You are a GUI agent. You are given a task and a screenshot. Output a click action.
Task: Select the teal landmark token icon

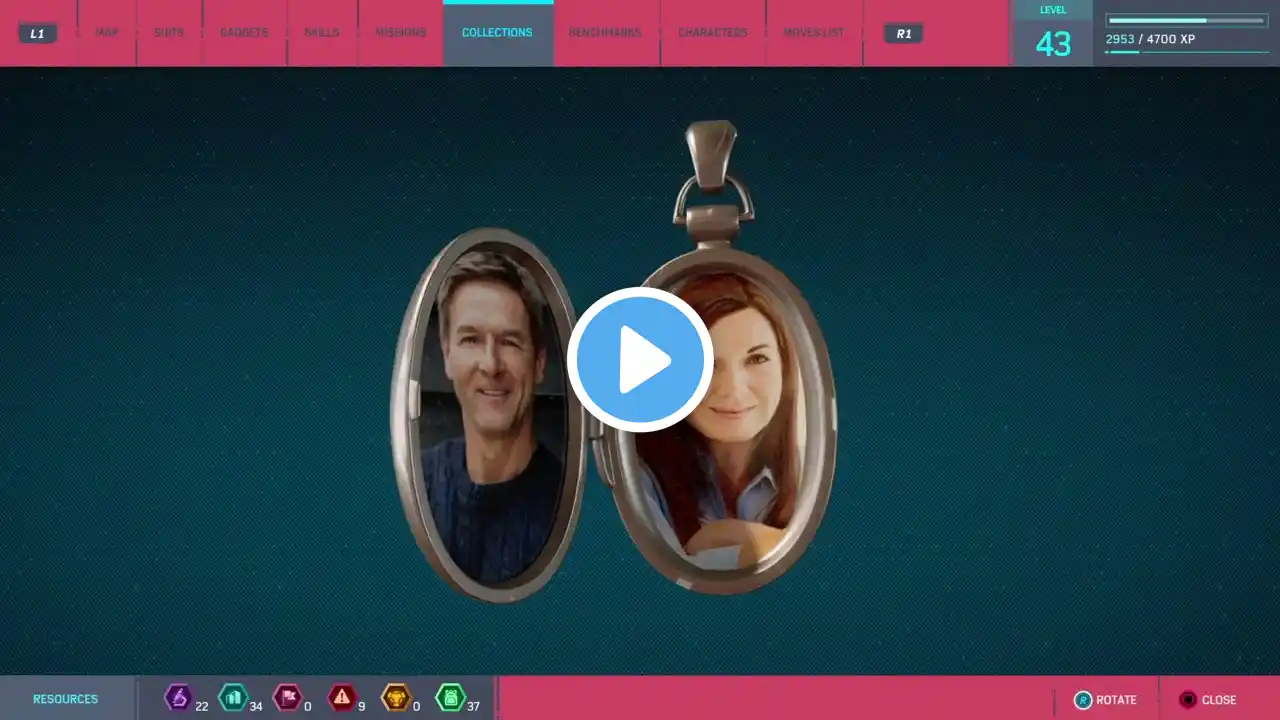point(233,697)
